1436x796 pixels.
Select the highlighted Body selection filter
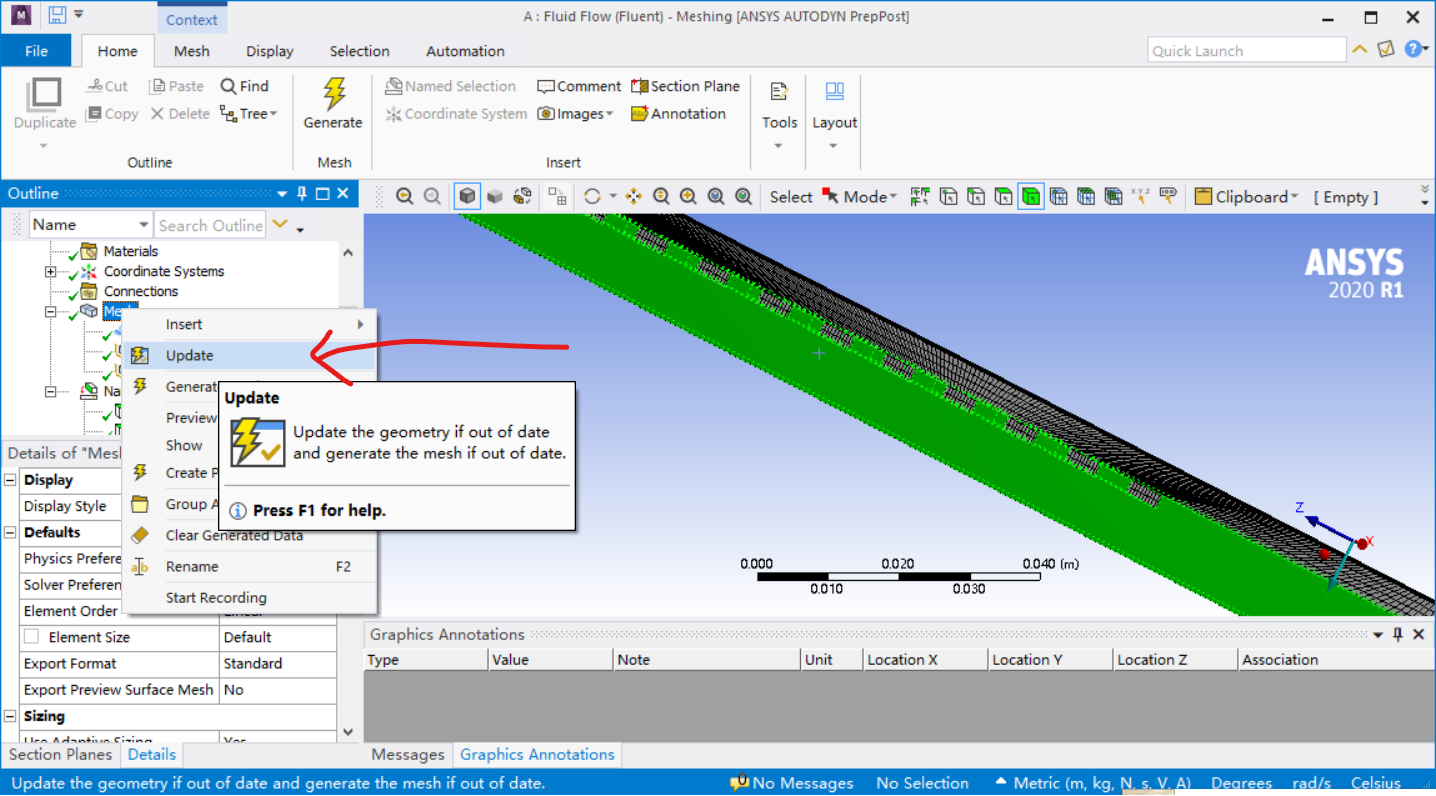pyautogui.click(x=1031, y=197)
